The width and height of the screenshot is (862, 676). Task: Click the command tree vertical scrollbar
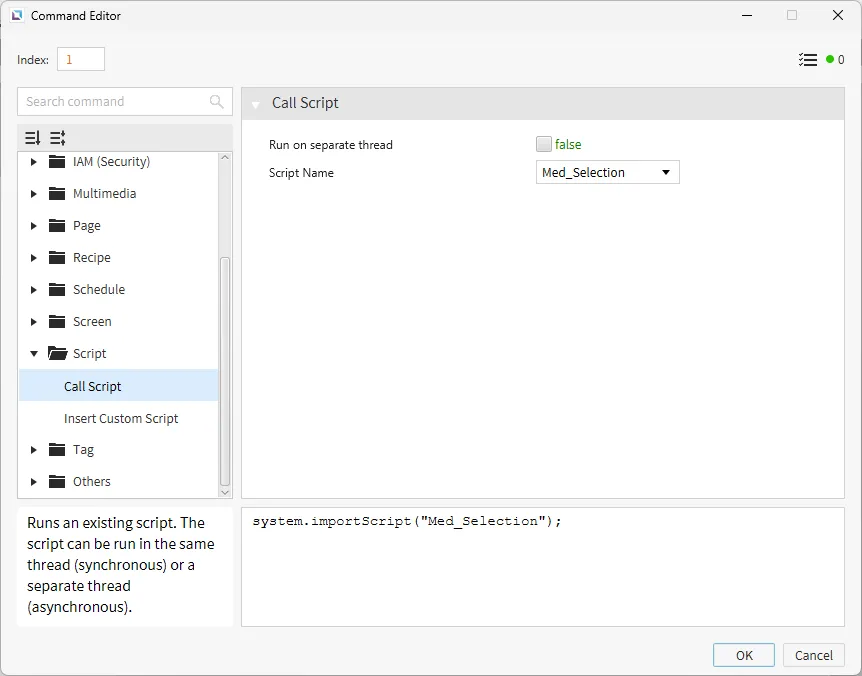click(x=225, y=370)
